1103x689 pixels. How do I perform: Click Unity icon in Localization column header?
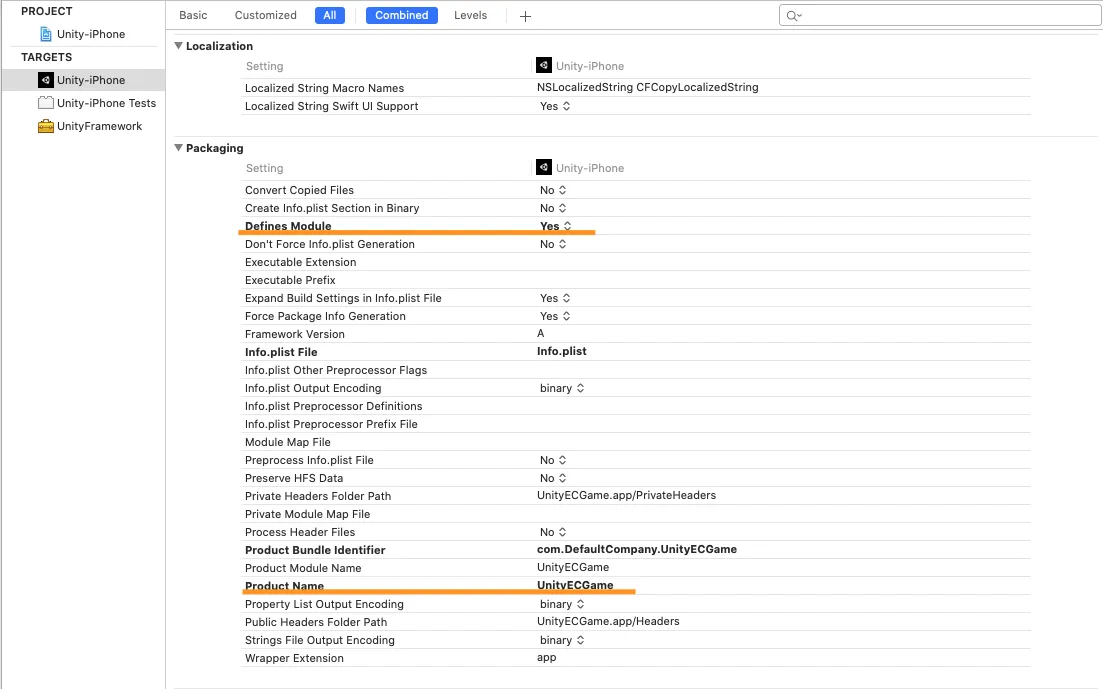pyautogui.click(x=544, y=66)
